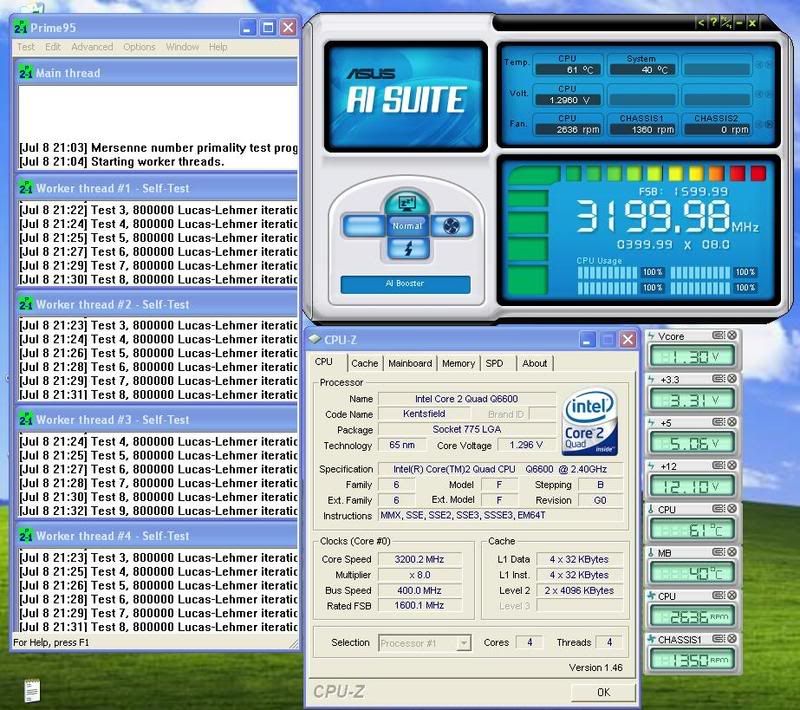Click the Worker thread #3 window icon

tap(26, 419)
